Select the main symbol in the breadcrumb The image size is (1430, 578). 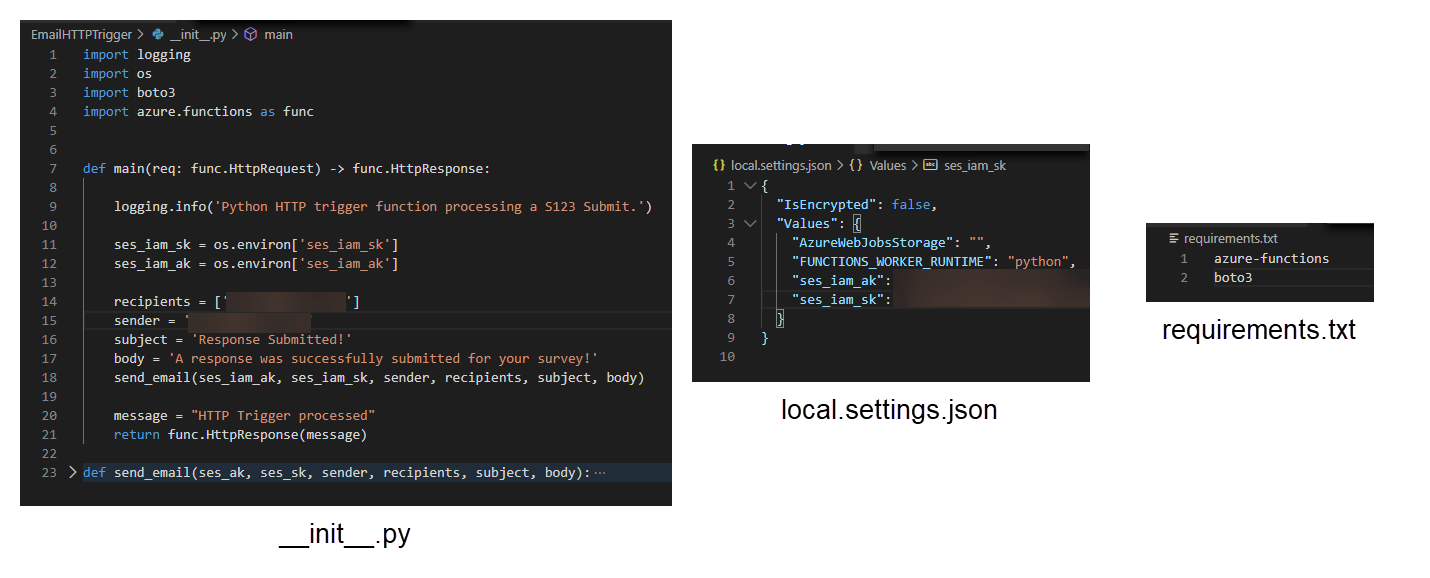278,34
